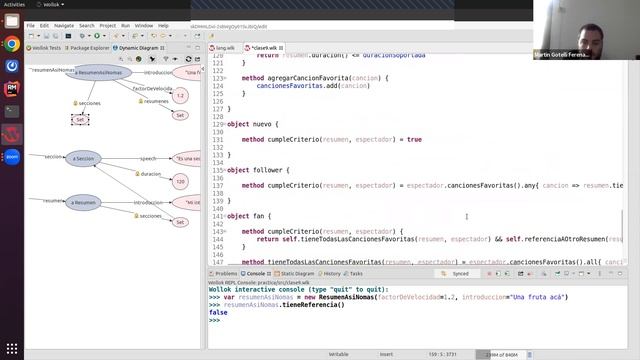Open the File menu
Viewport: 640px width, 360px height.
click(31, 26)
